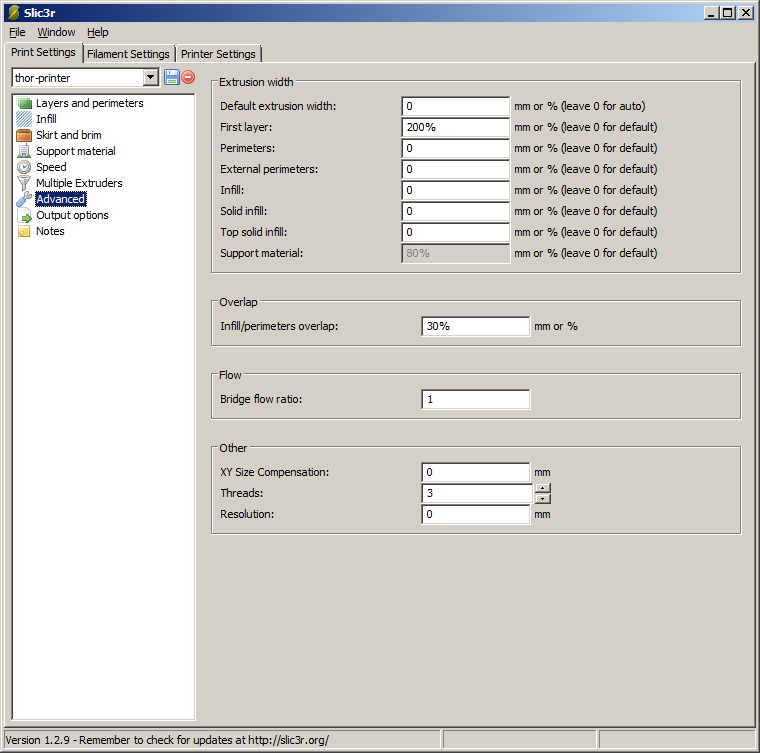This screenshot has height=753, width=760.
Task: Open Skirt and brim settings icon
Action: [25, 135]
